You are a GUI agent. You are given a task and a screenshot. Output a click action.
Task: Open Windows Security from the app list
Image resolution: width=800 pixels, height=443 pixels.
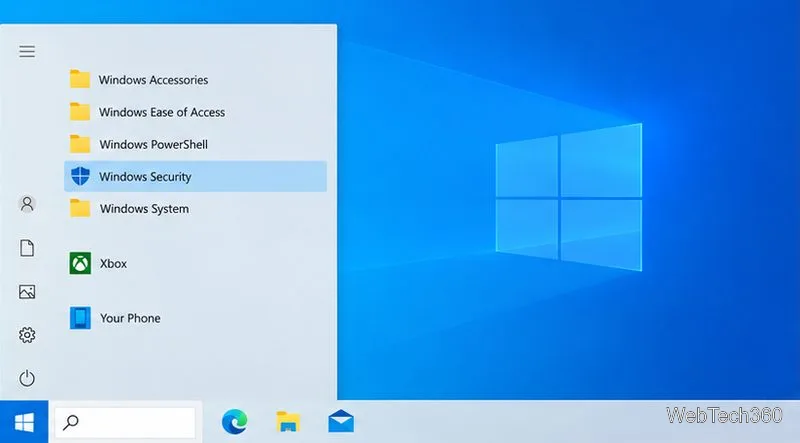point(195,177)
